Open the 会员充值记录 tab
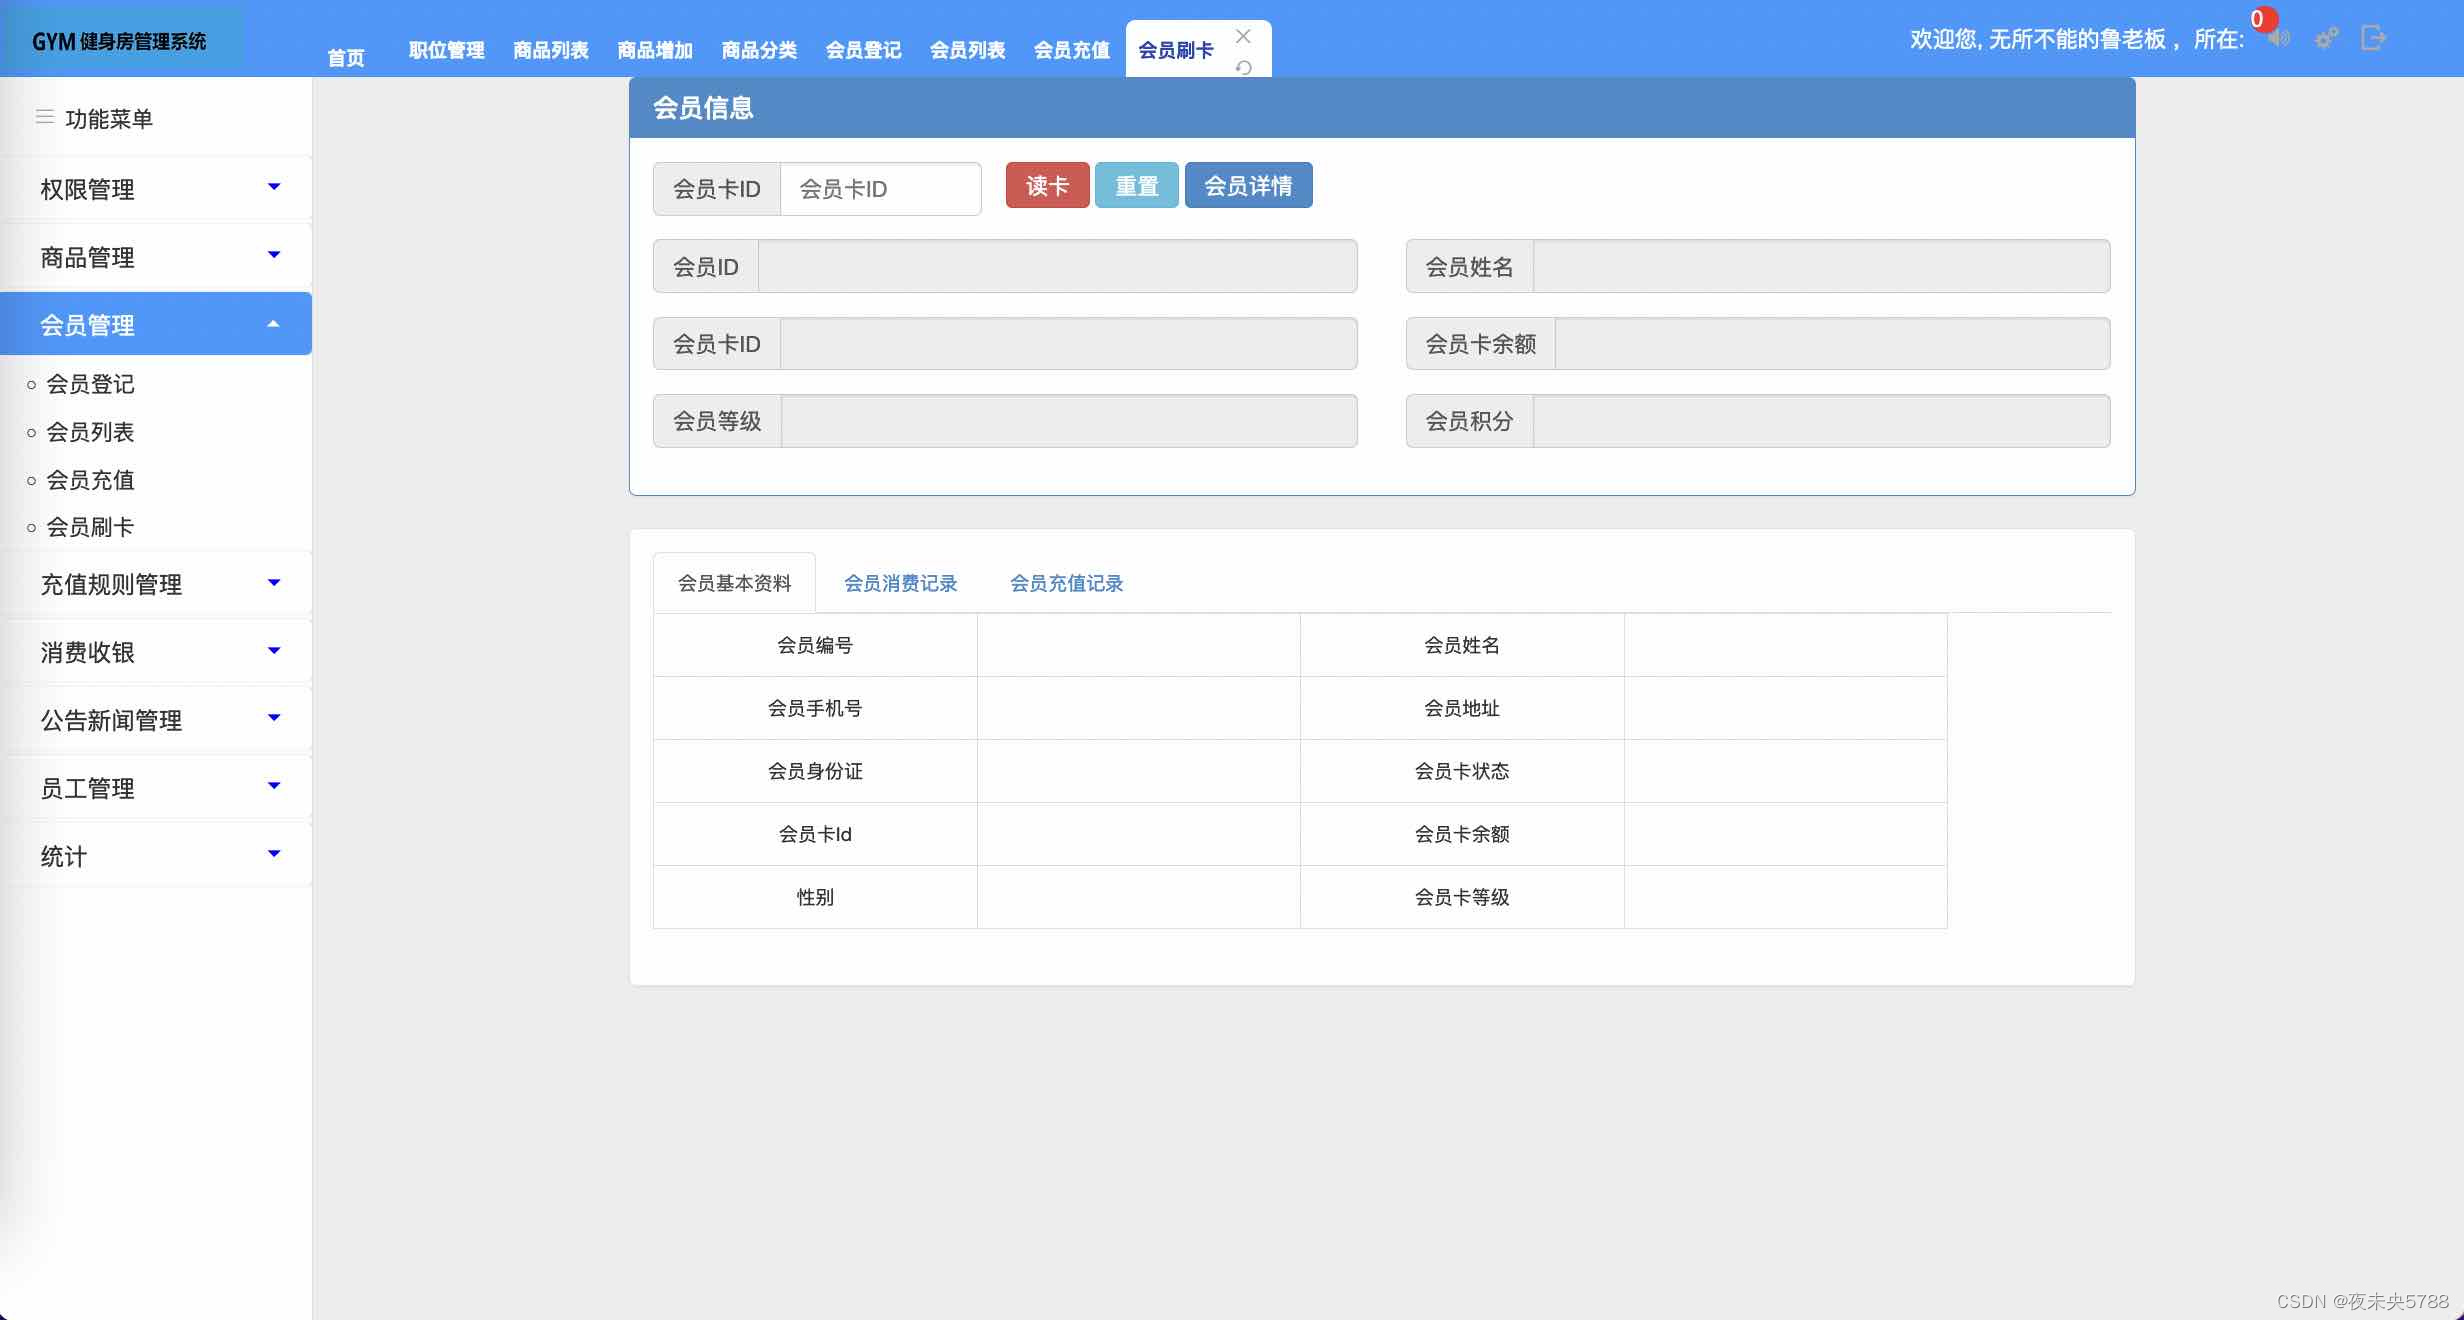The height and width of the screenshot is (1320, 2464). click(1066, 583)
